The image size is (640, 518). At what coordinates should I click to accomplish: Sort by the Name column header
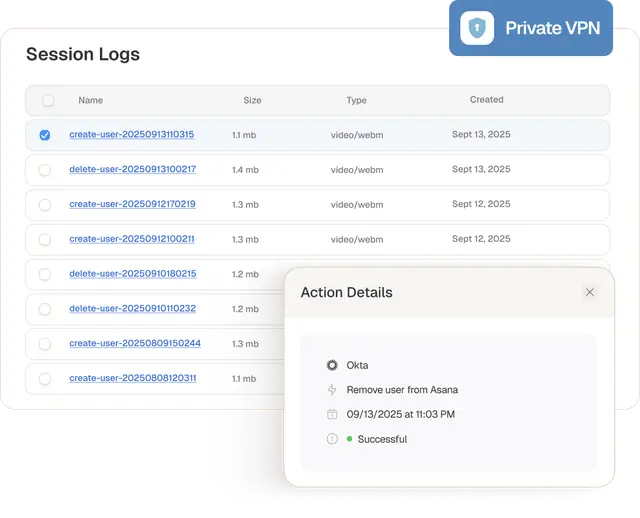click(90, 100)
